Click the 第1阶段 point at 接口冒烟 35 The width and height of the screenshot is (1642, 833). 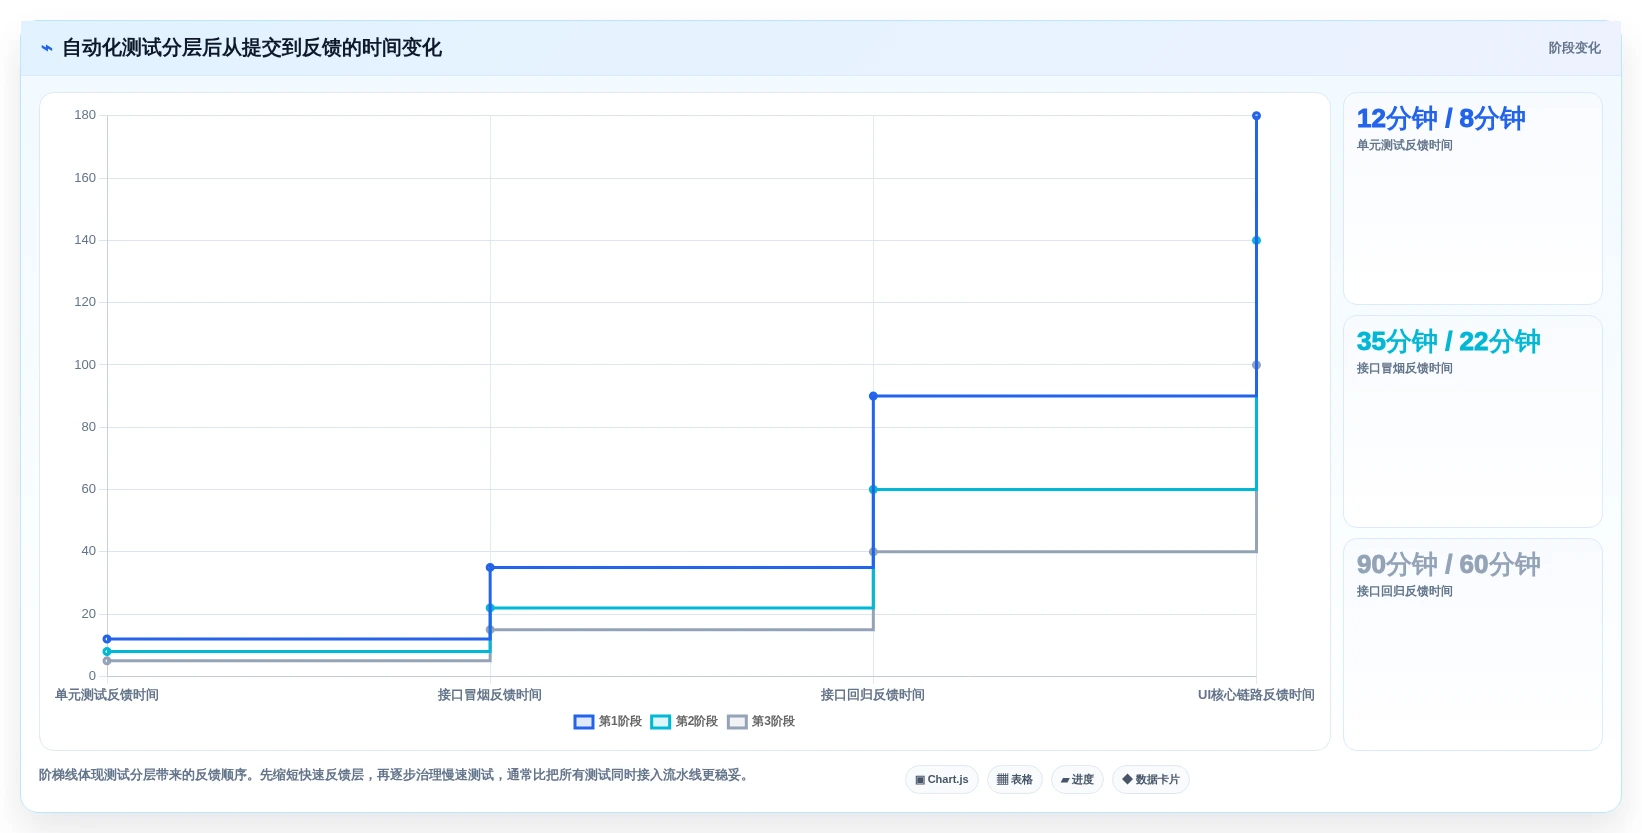490,568
